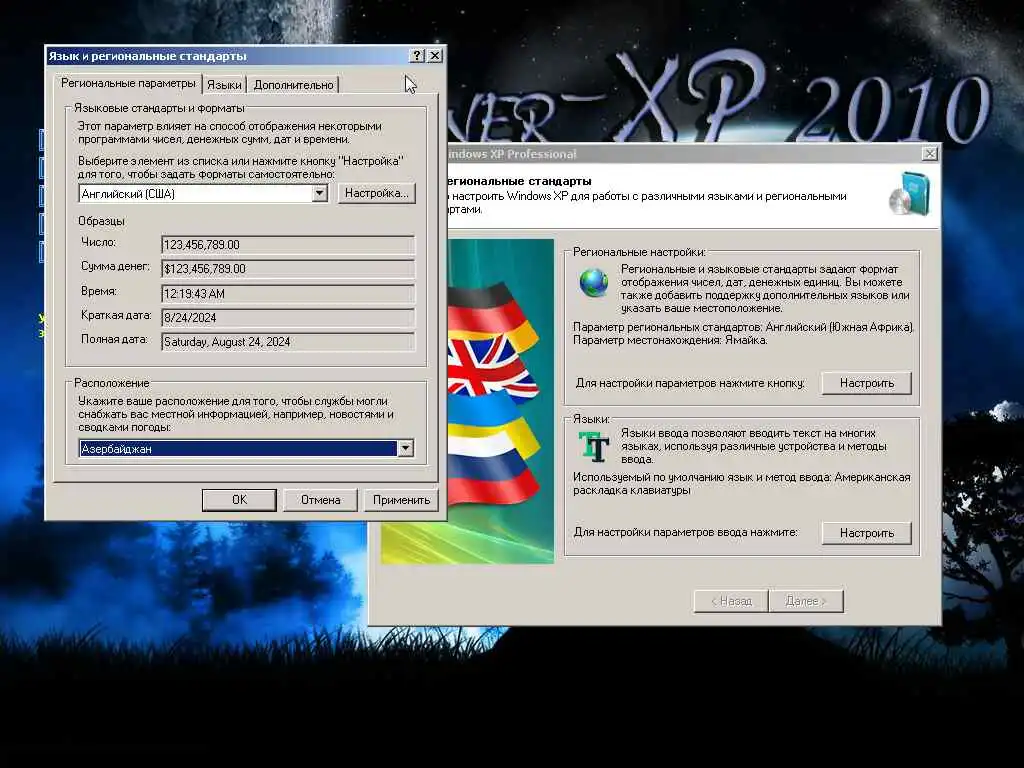The height and width of the screenshot is (768, 1024).
Task: Click the Назад button in setup window
Action: point(731,601)
